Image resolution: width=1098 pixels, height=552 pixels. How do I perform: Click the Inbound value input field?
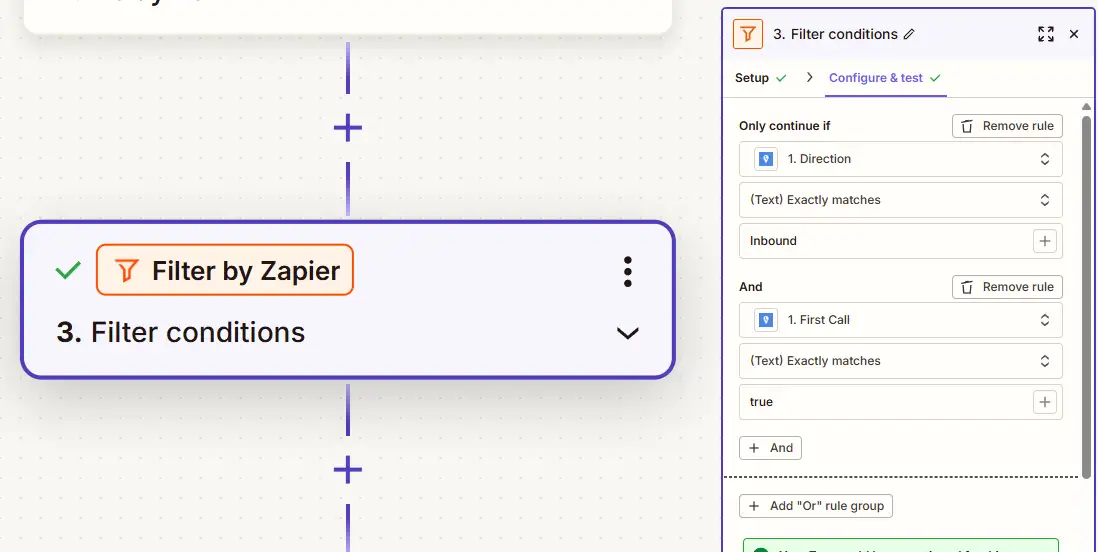[x=901, y=241]
